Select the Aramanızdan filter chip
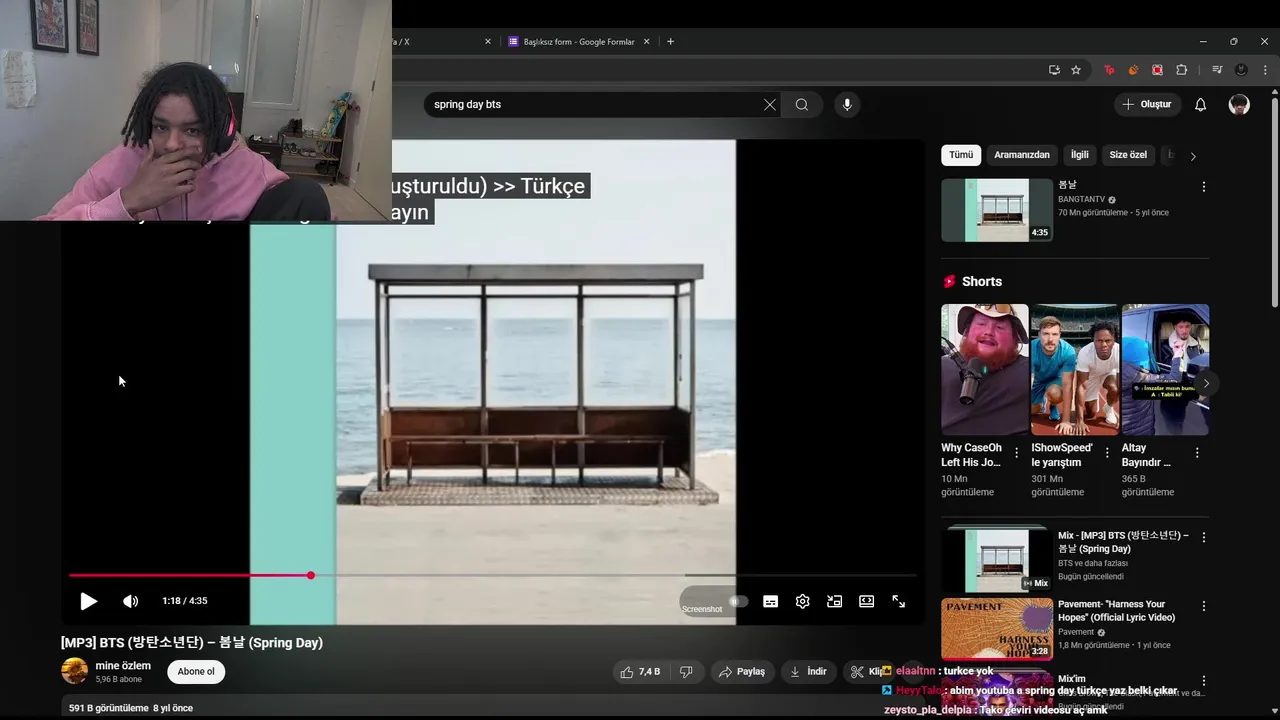The height and width of the screenshot is (720, 1280). point(1022,155)
